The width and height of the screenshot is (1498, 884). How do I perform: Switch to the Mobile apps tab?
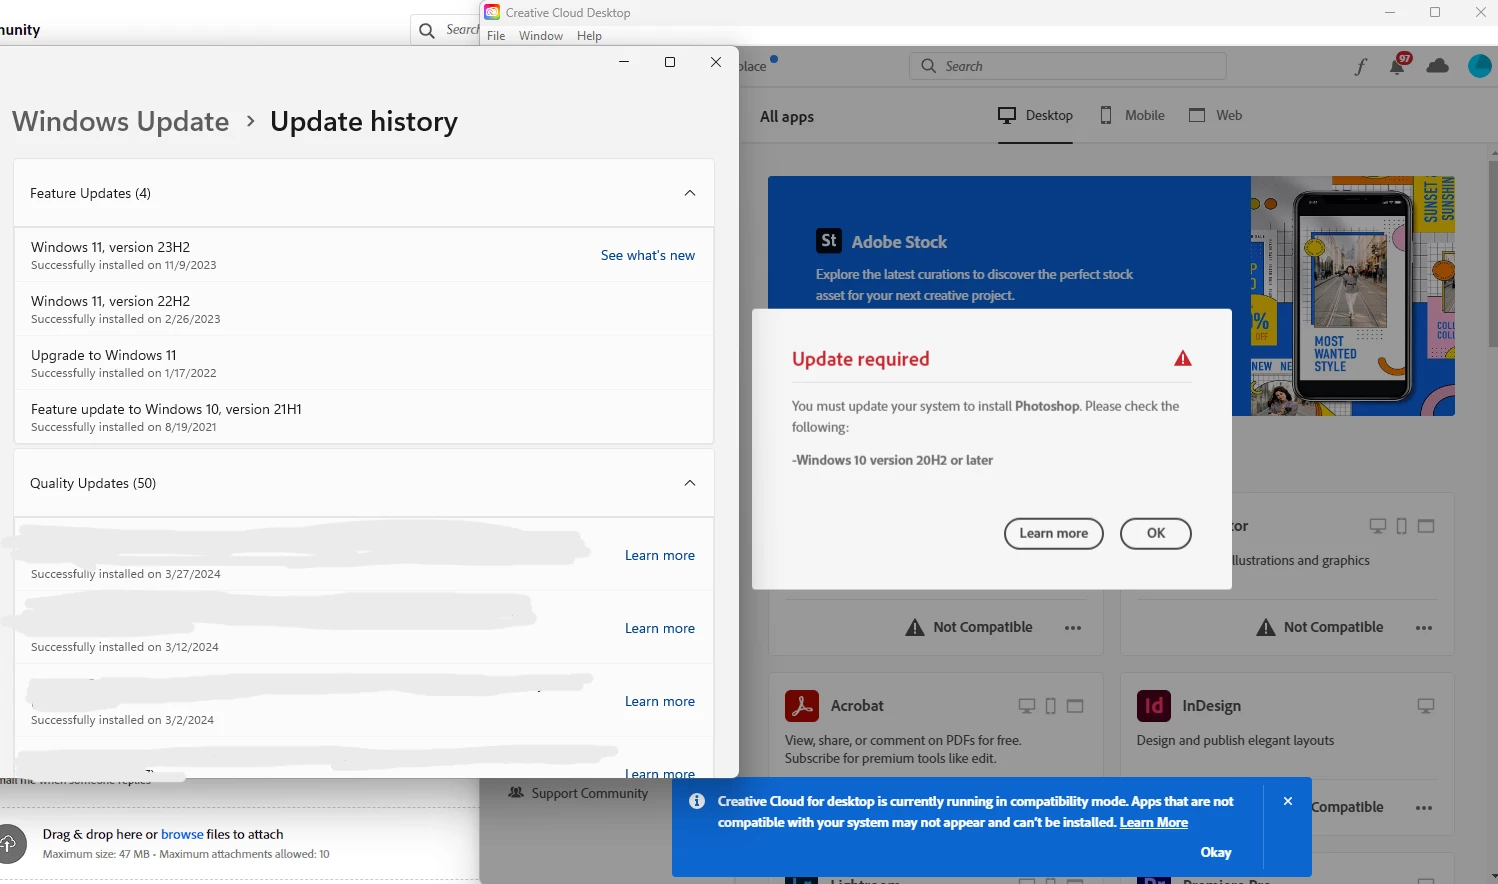pyautogui.click(x=1132, y=115)
